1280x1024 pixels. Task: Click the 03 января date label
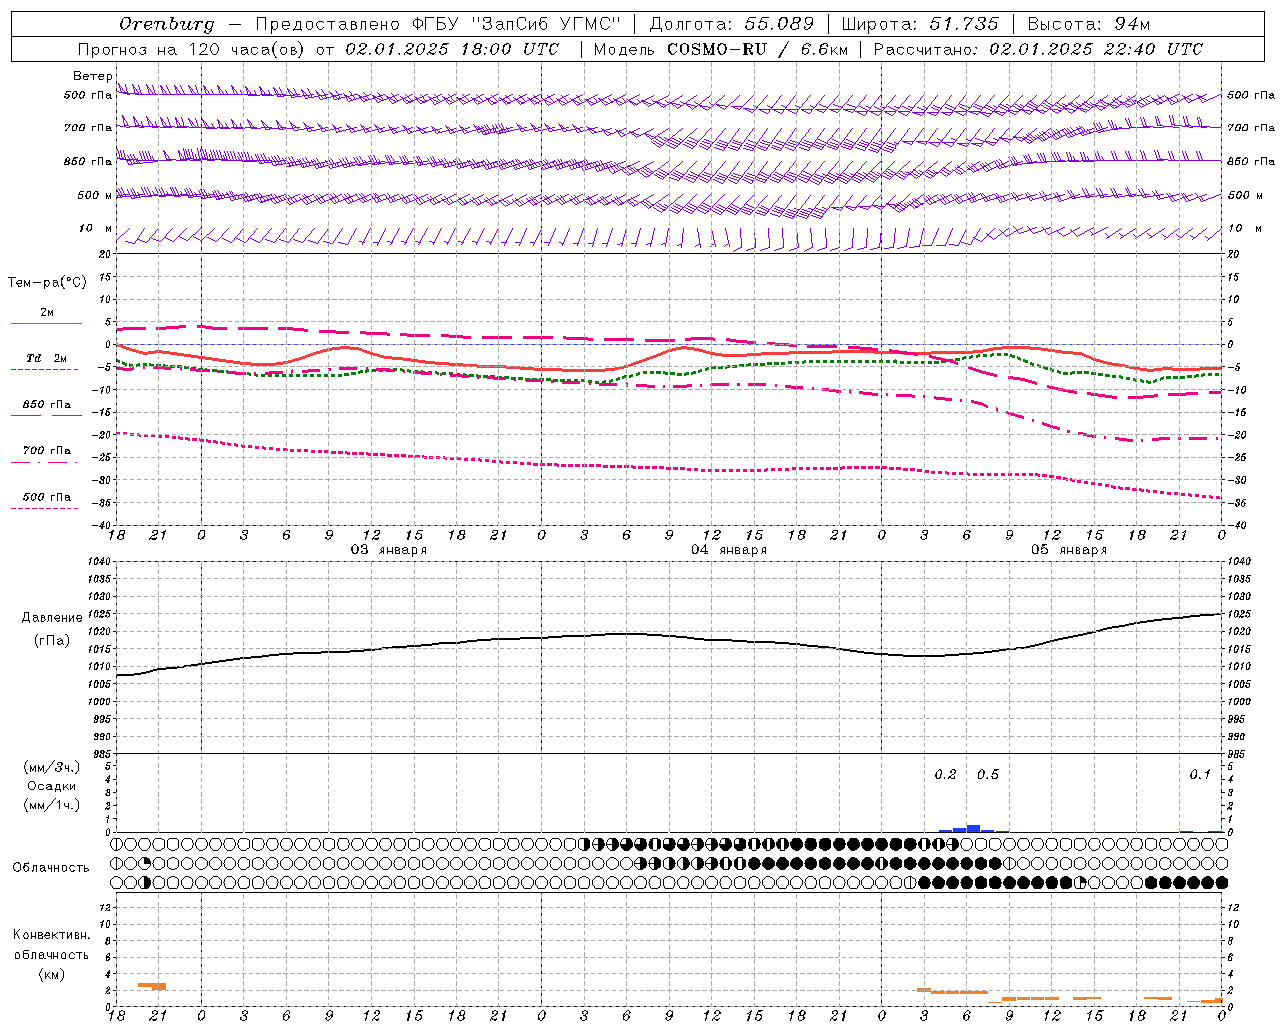(389, 550)
